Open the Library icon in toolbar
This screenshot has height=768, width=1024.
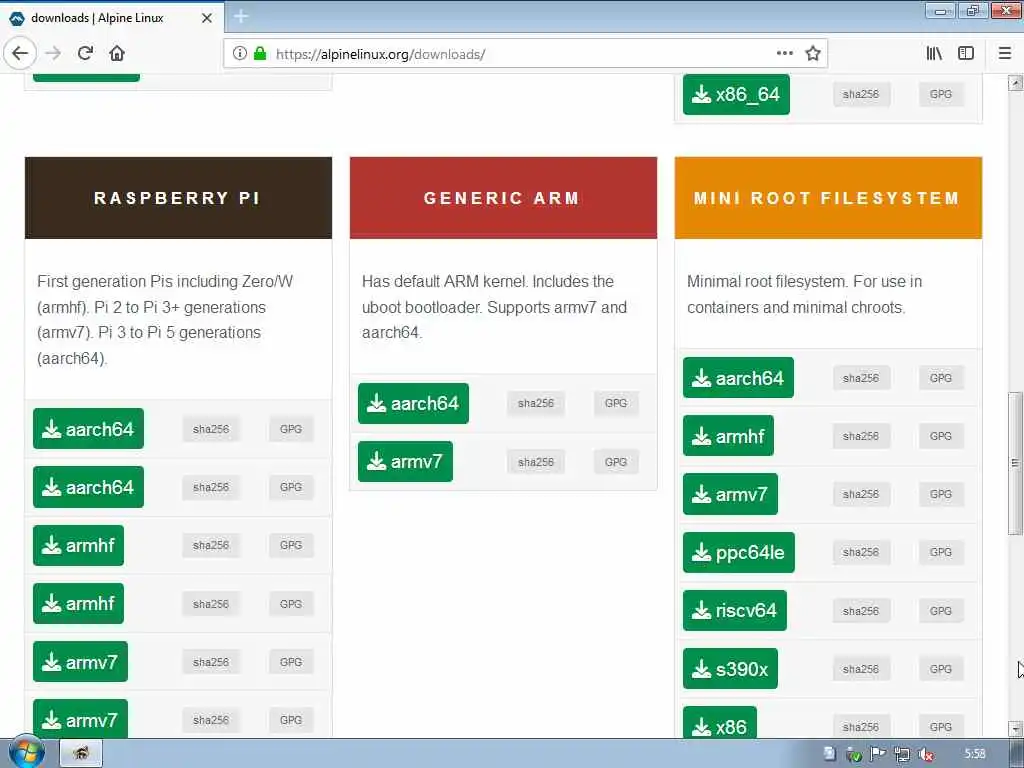pos(934,54)
